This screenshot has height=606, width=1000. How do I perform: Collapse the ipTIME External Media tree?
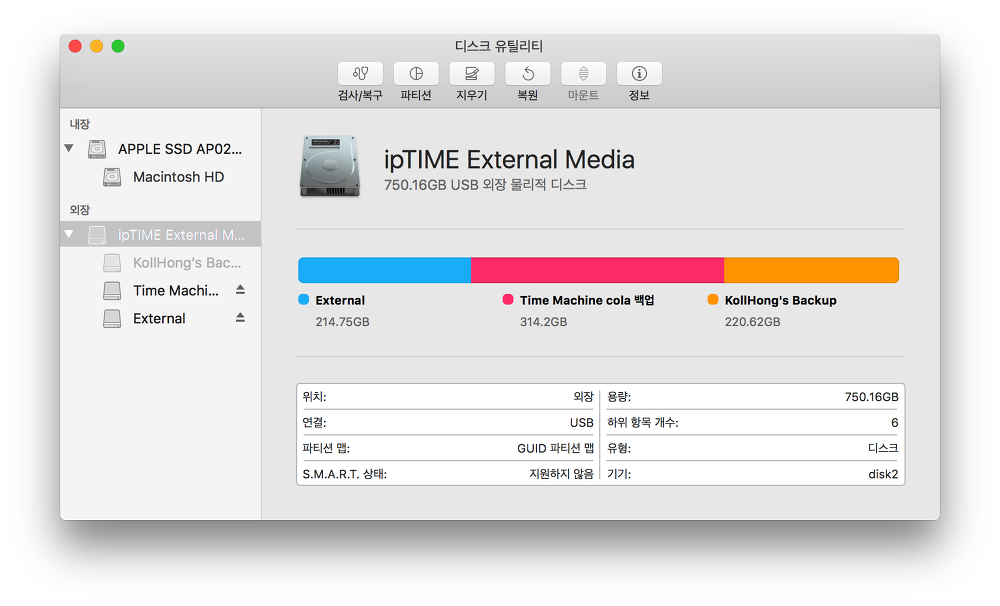[x=69, y=235]
